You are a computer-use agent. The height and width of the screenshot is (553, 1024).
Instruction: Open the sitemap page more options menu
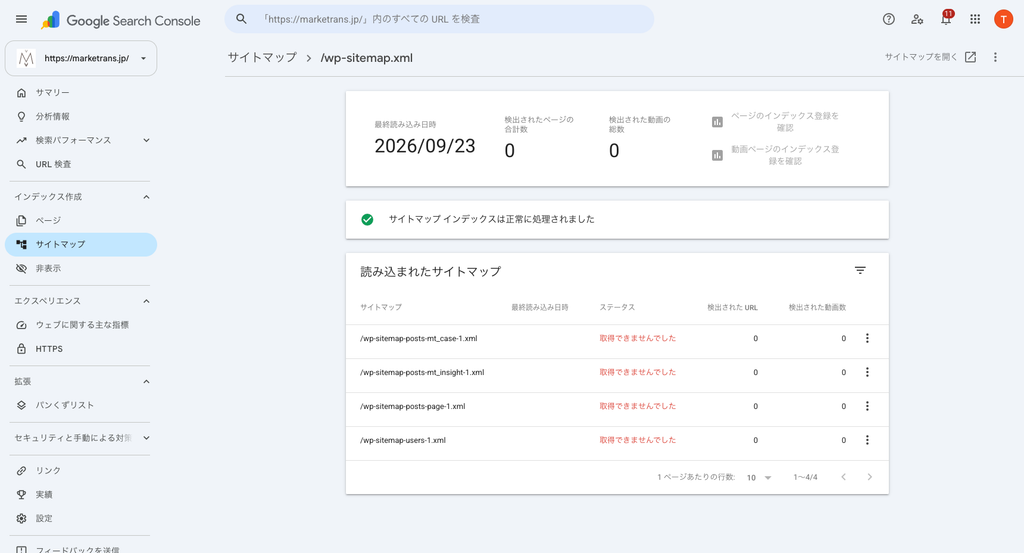tap(995, 57)
